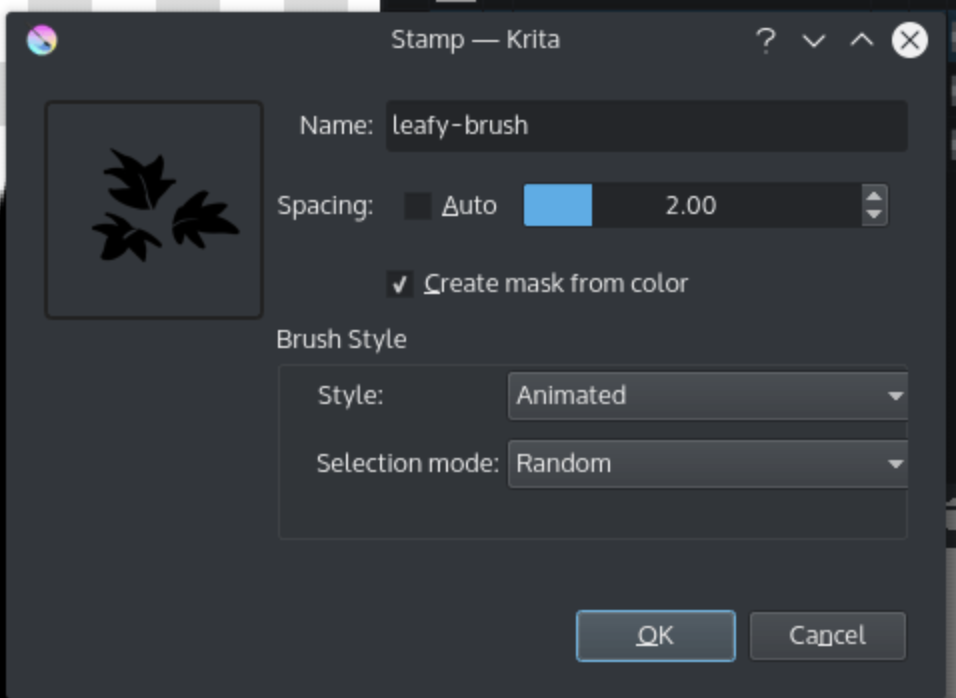This screenshot has height=698, width=956.
Task: Click the Spacing slider bar
Action: pyautogui.click(x=690, y=206)
